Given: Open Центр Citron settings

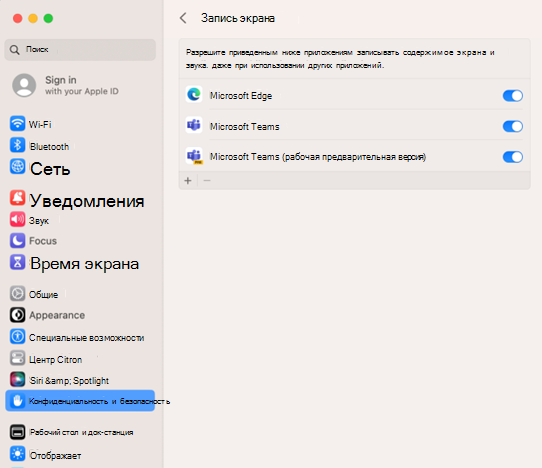Looking at the screenshot, I should click(x=55, y=359).
